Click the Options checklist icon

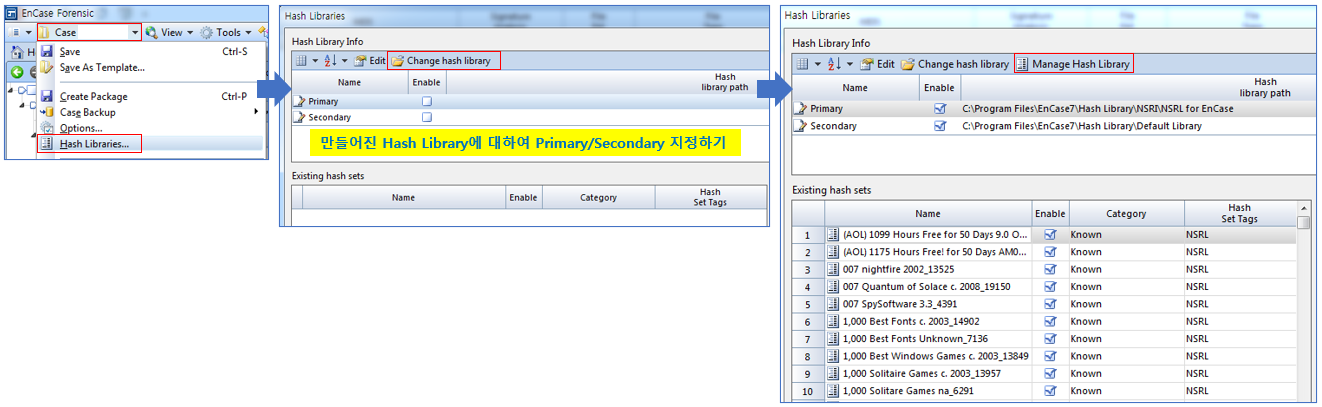(46, 128)
